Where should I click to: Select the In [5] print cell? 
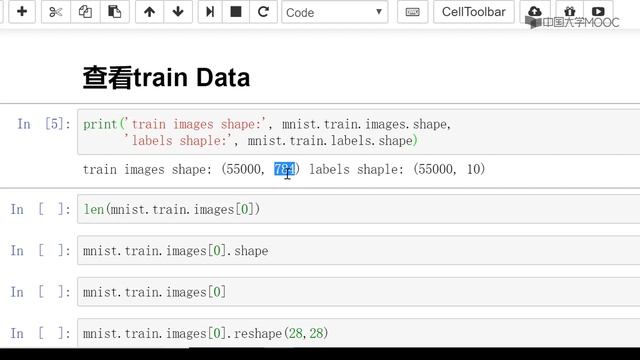click(x=358, y=132)
